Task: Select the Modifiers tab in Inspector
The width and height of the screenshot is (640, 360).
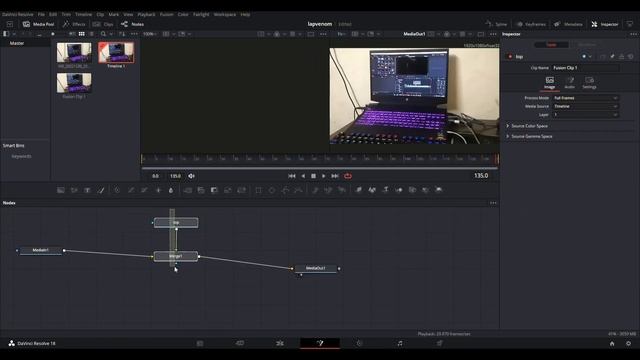Action: point(587,44)
